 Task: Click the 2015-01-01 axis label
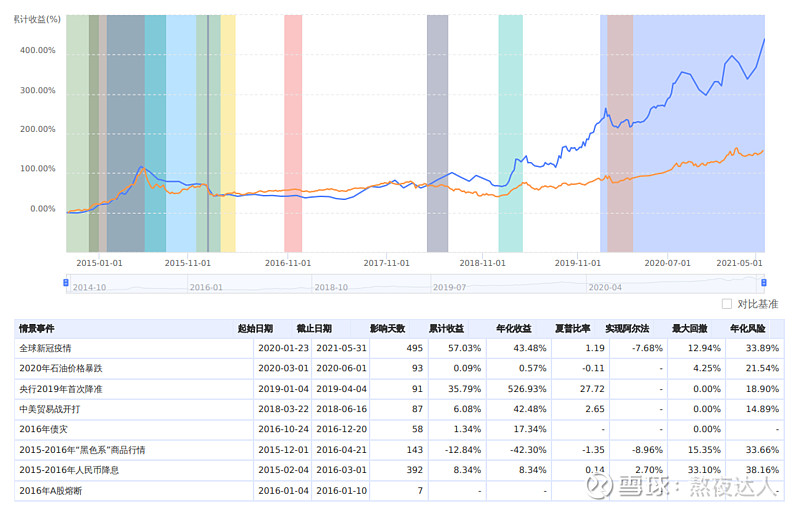(x=99, y=263)
